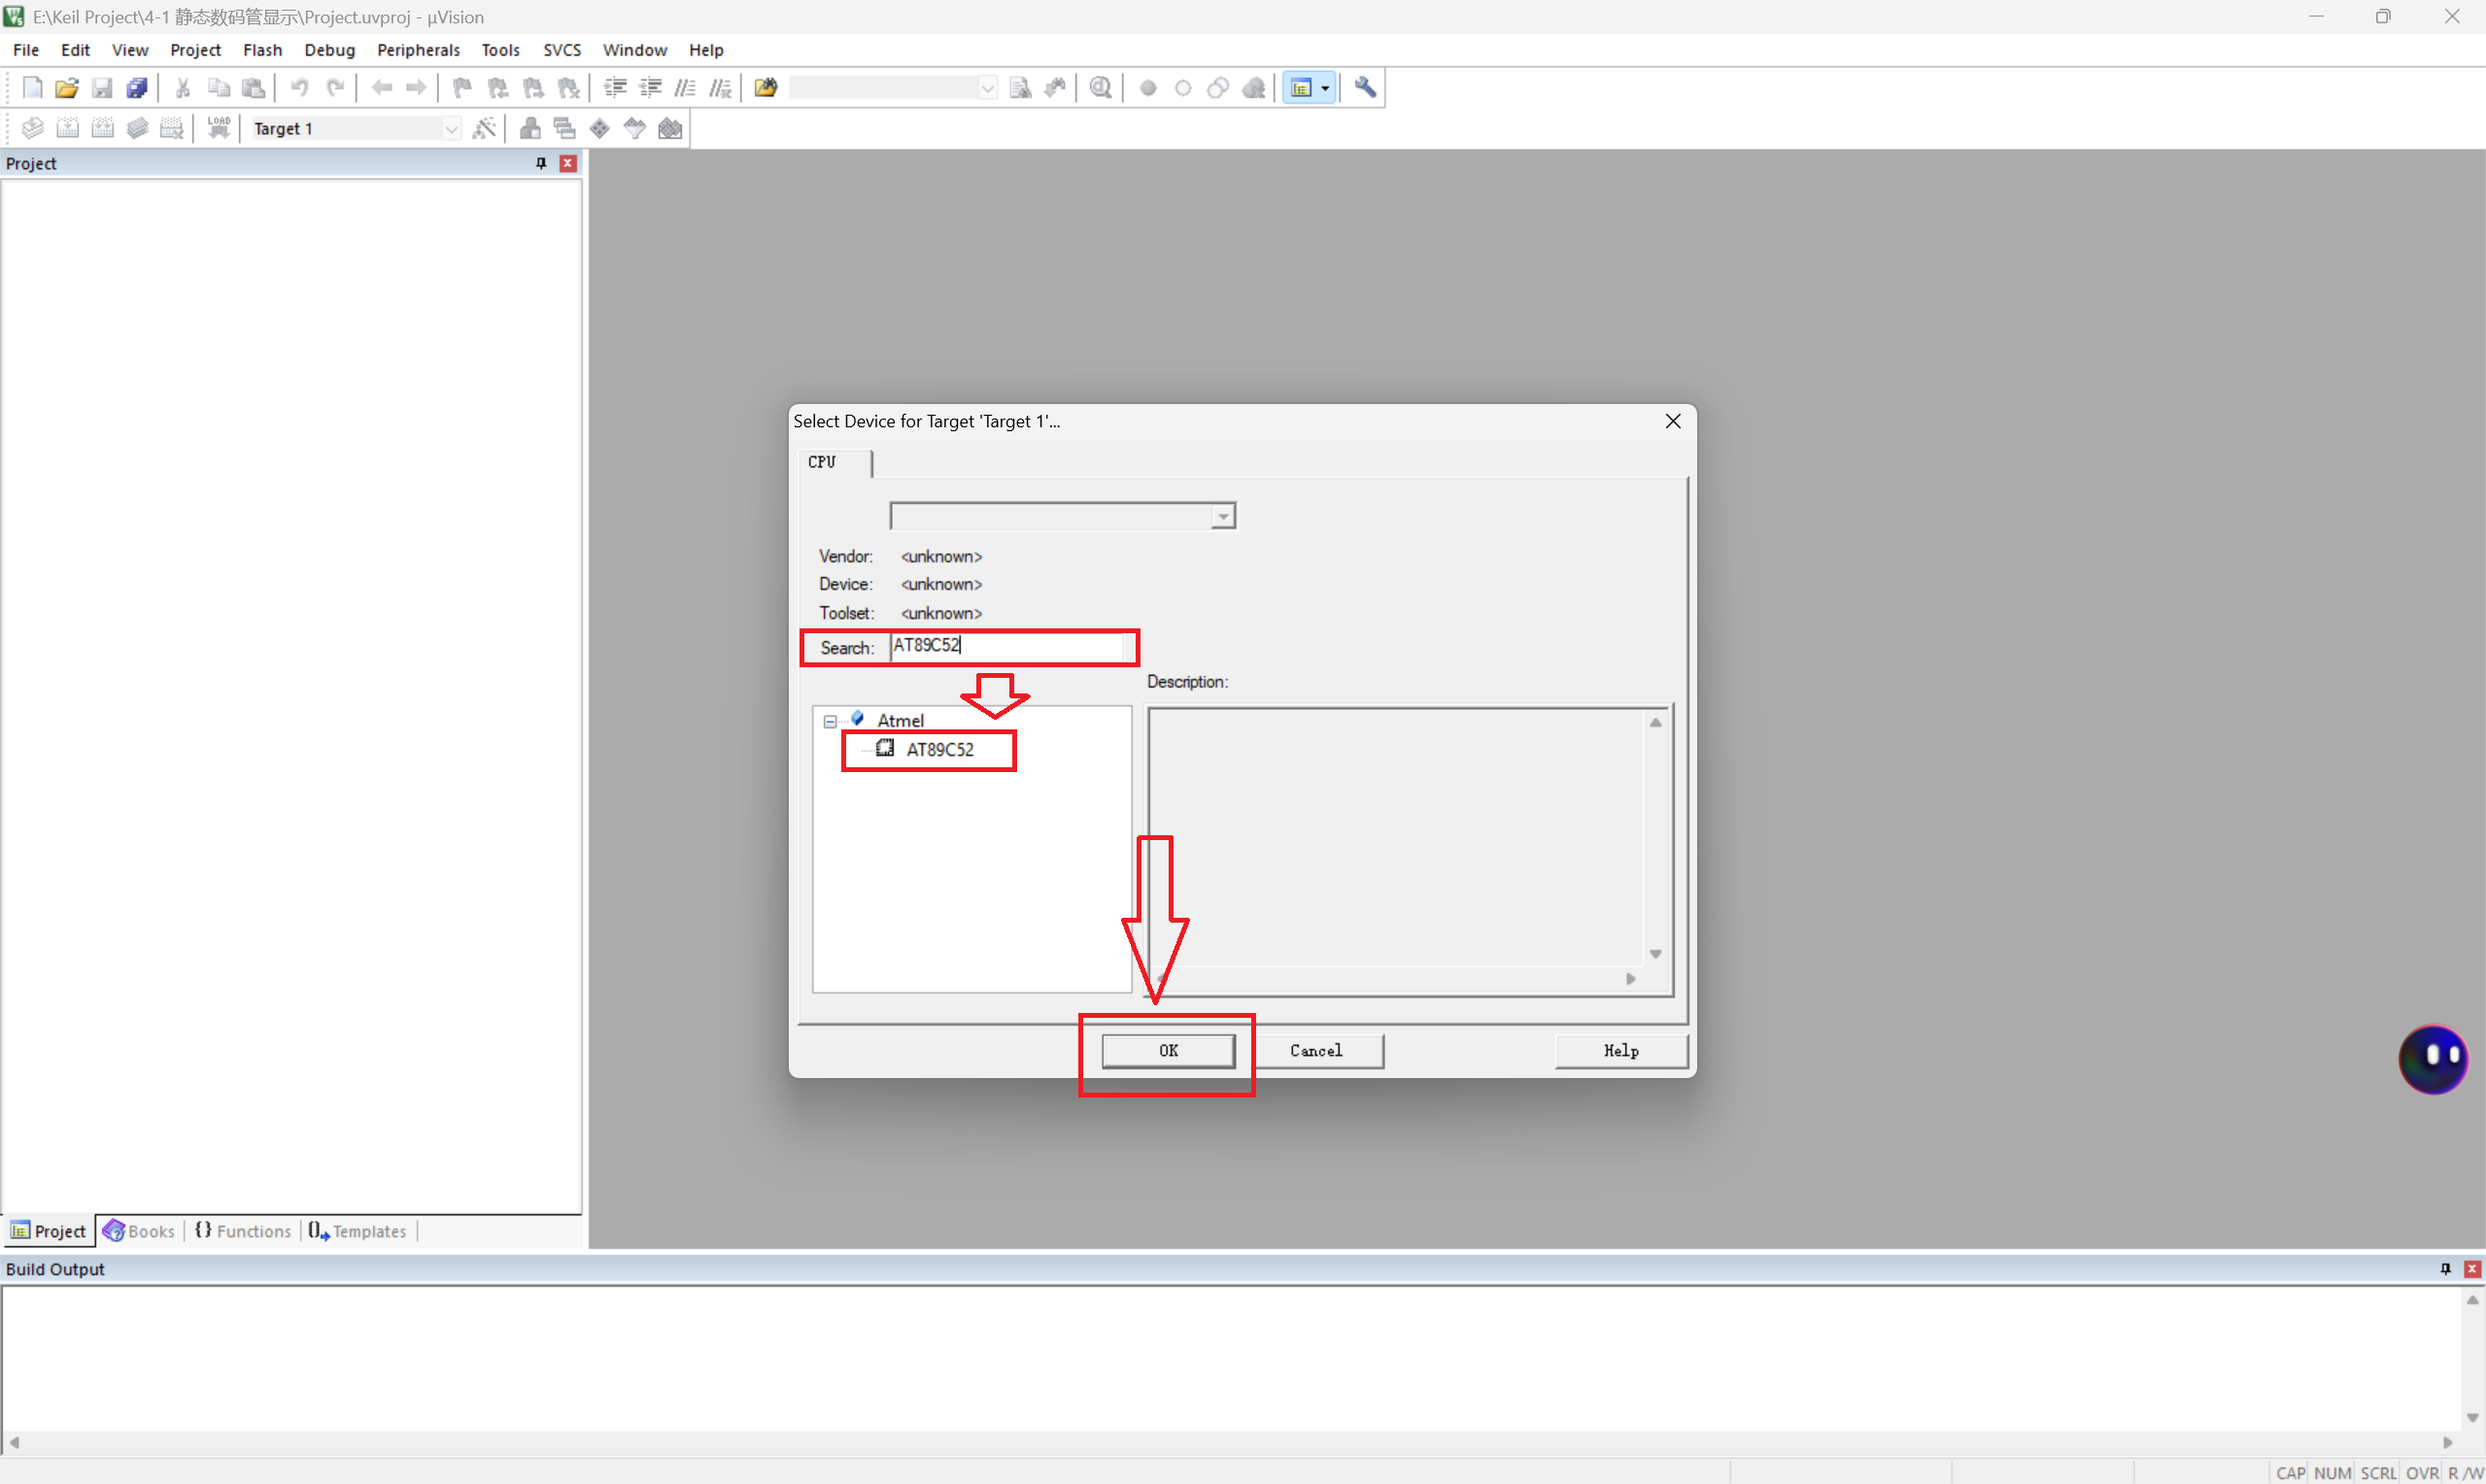
Task: Click the Open file toolbar icon
Action: pyautogui.click(x=66, y=88)
